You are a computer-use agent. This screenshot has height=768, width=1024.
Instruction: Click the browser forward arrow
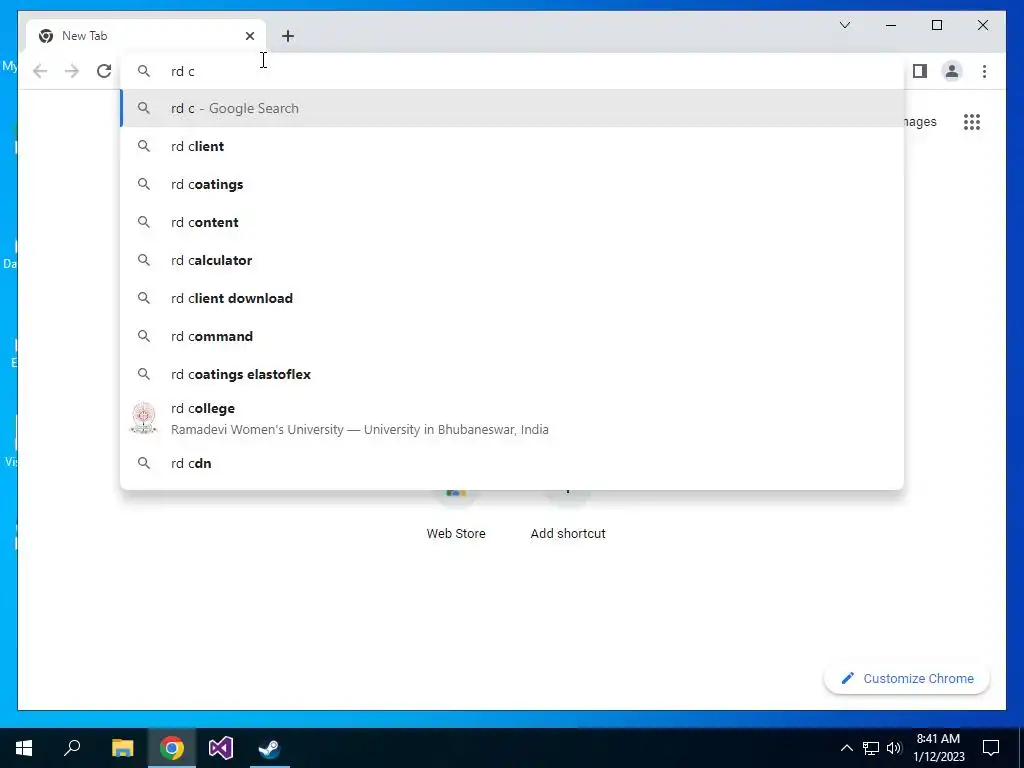(x=72, y=71)
